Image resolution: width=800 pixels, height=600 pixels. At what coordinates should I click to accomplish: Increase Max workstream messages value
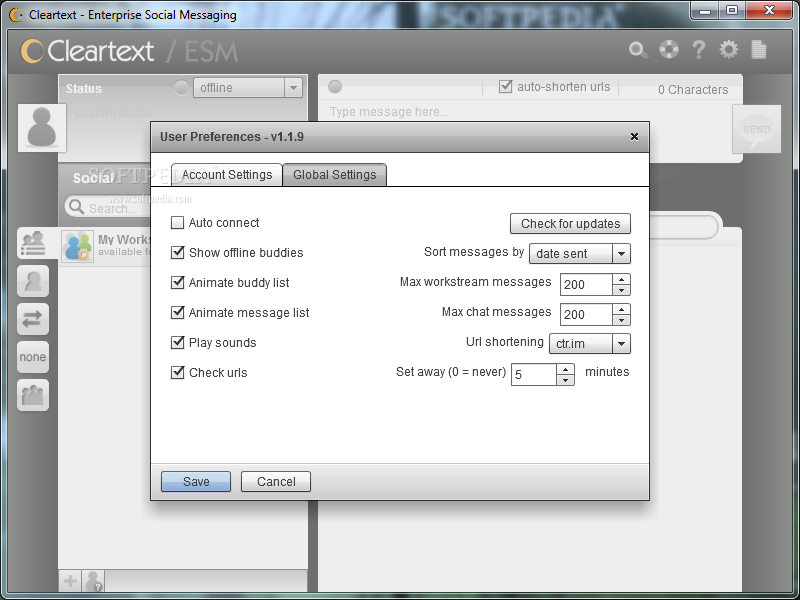pyautogui.click(x=621, y=279)
